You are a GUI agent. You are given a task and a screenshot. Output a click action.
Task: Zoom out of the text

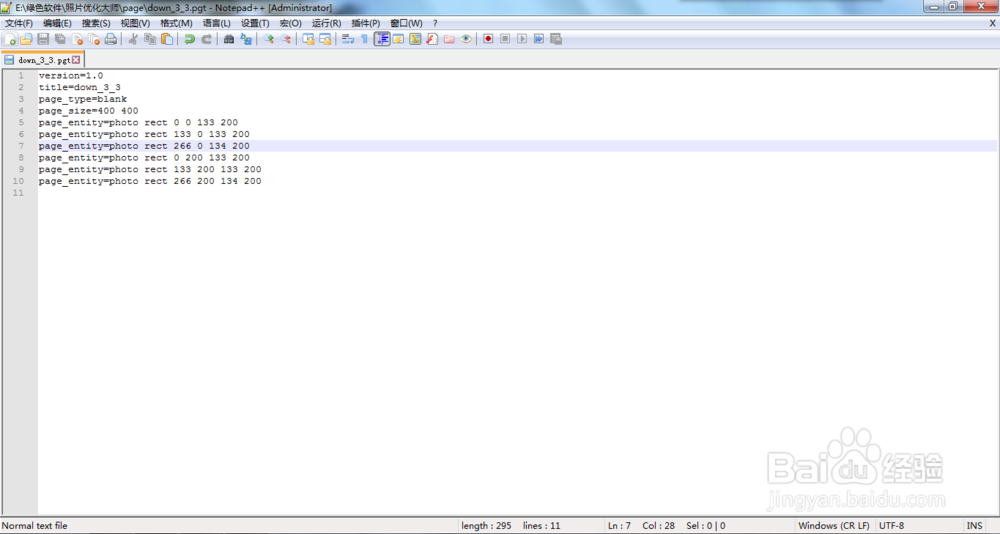tap(285, 39)
